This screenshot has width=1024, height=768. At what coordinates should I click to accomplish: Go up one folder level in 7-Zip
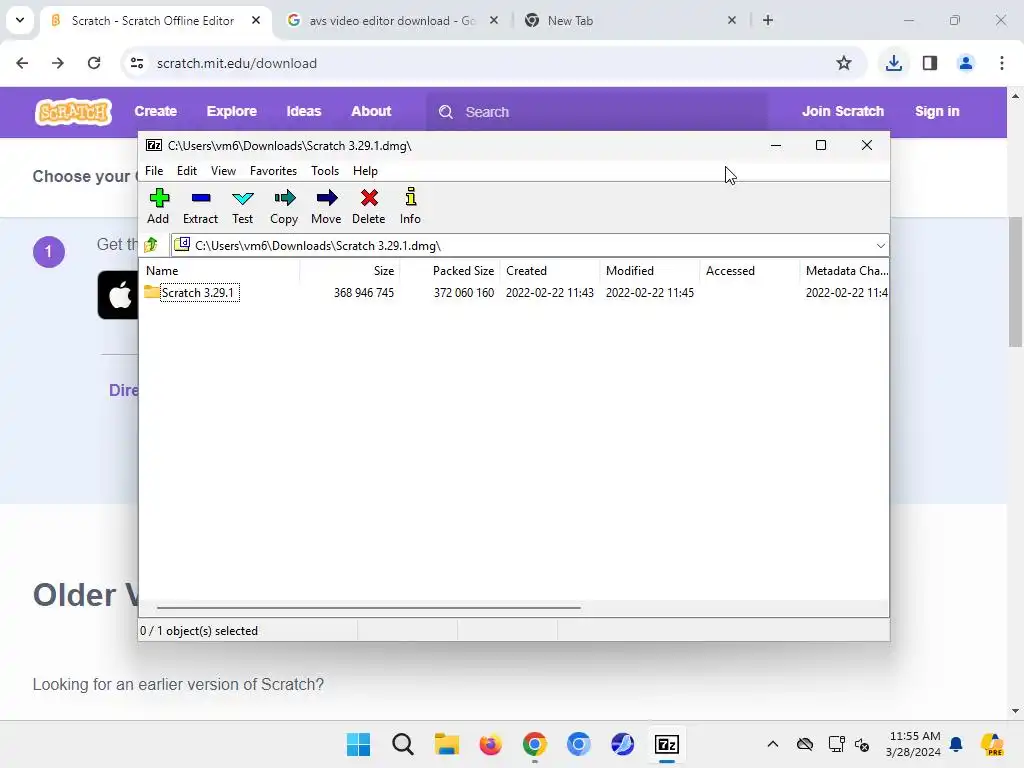[152, 245]
